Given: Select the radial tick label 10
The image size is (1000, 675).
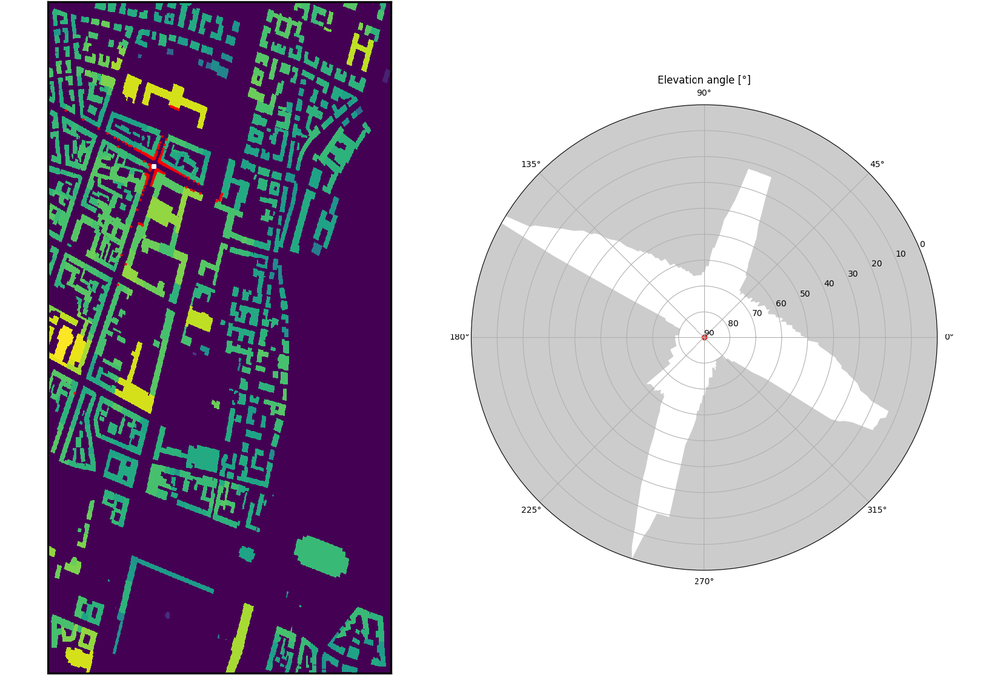Looking at the screenshot, I should point(900,254).
